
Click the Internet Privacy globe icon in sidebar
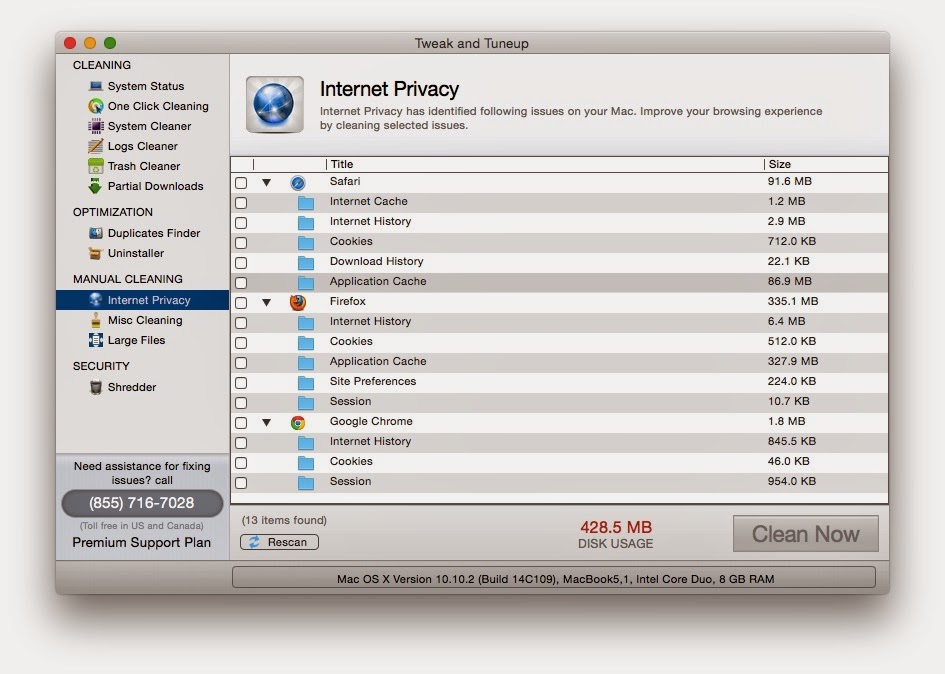click(95, 300)
